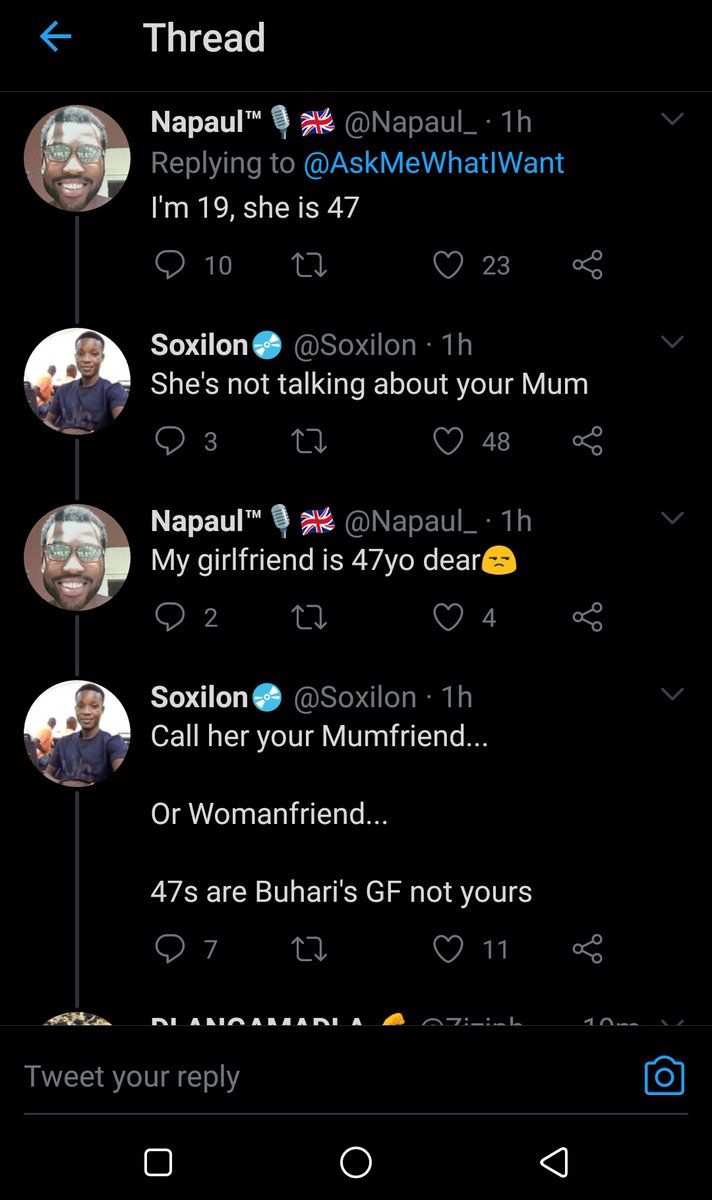
Task: Open @Soxilon handle on "Mumfriend" tweet
Action: [354, 697]
